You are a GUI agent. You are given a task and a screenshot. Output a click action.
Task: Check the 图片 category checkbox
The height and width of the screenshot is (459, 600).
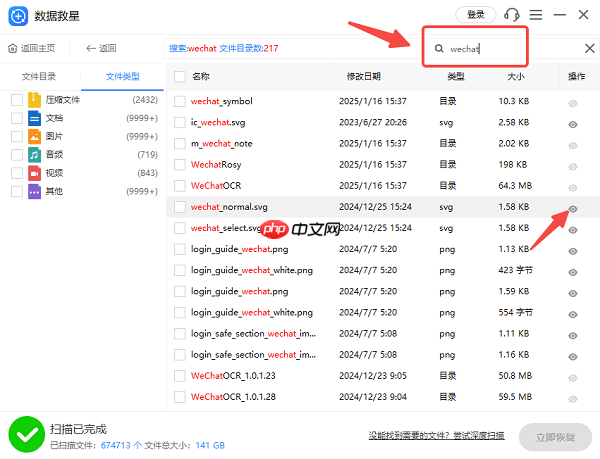(17, 137)
